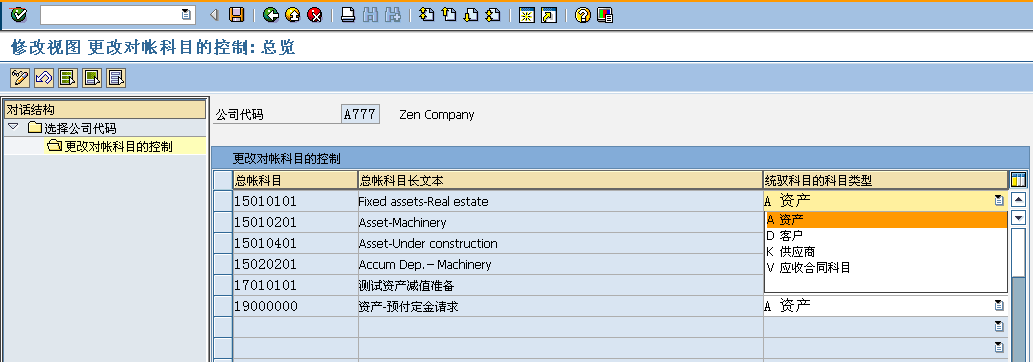Open the table column settings icon
This screenshot has height=362, width=1033.
click(1018, 179)
